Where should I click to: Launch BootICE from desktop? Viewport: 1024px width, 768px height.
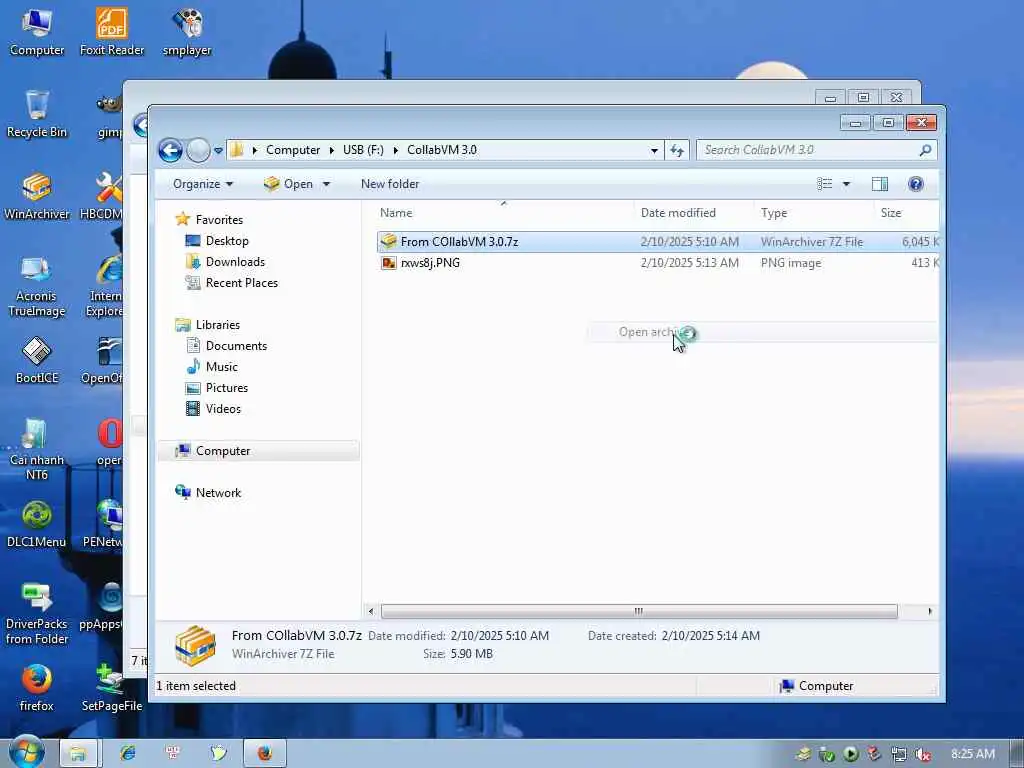[37, 360]
